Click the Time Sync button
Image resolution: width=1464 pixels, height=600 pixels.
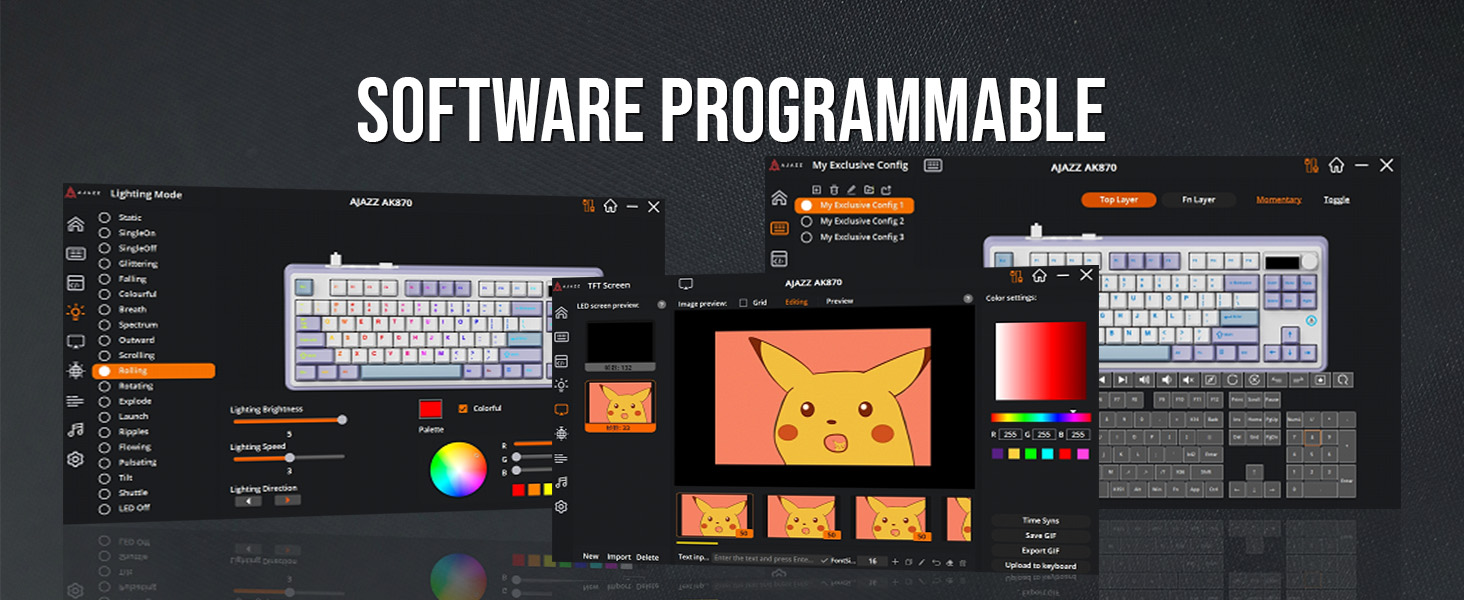[x=1040, y=520]
